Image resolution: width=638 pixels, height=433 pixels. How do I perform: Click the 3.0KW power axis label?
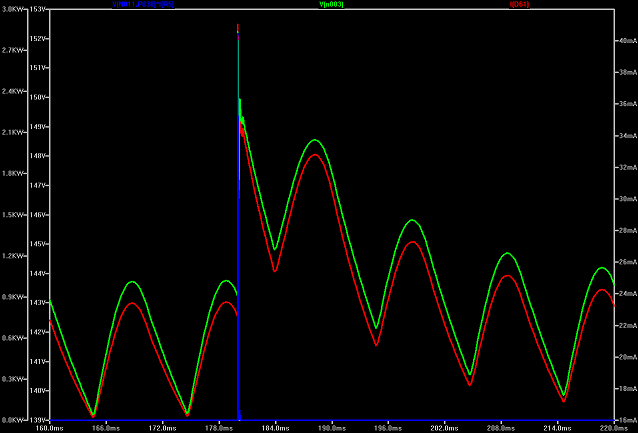point(11,9)
